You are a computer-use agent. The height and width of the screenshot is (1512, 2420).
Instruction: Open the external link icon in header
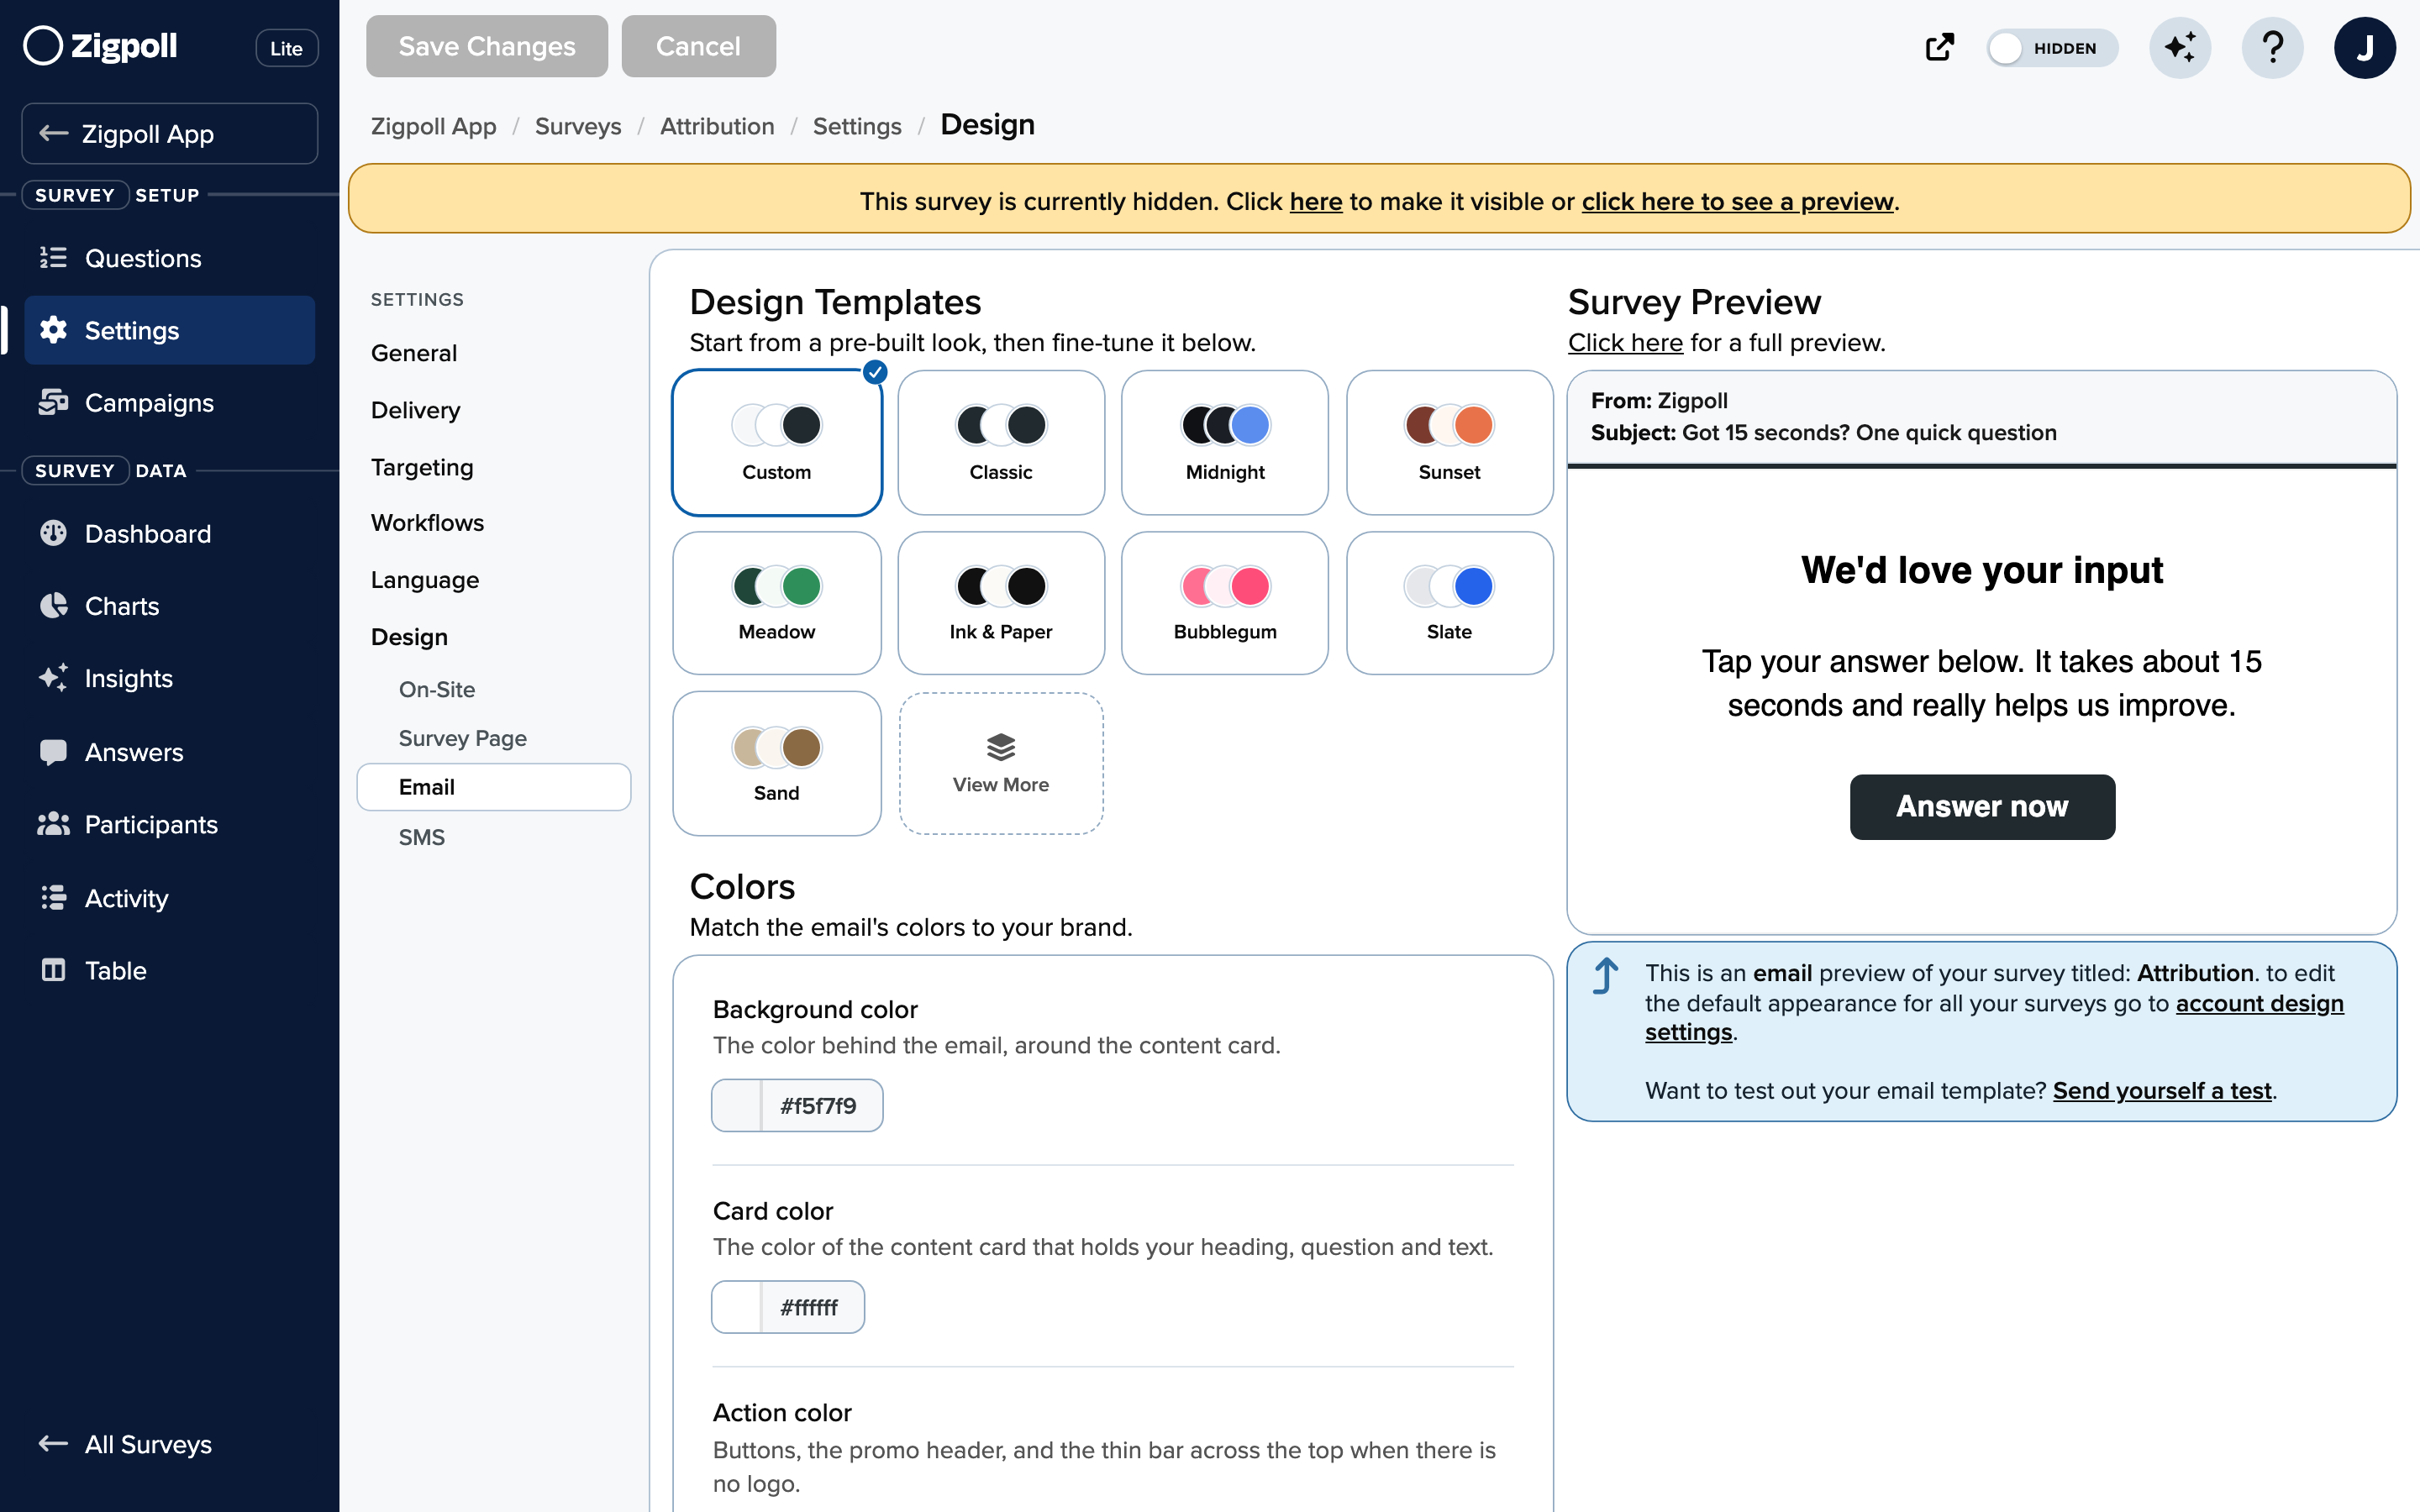coord(1939,47)
